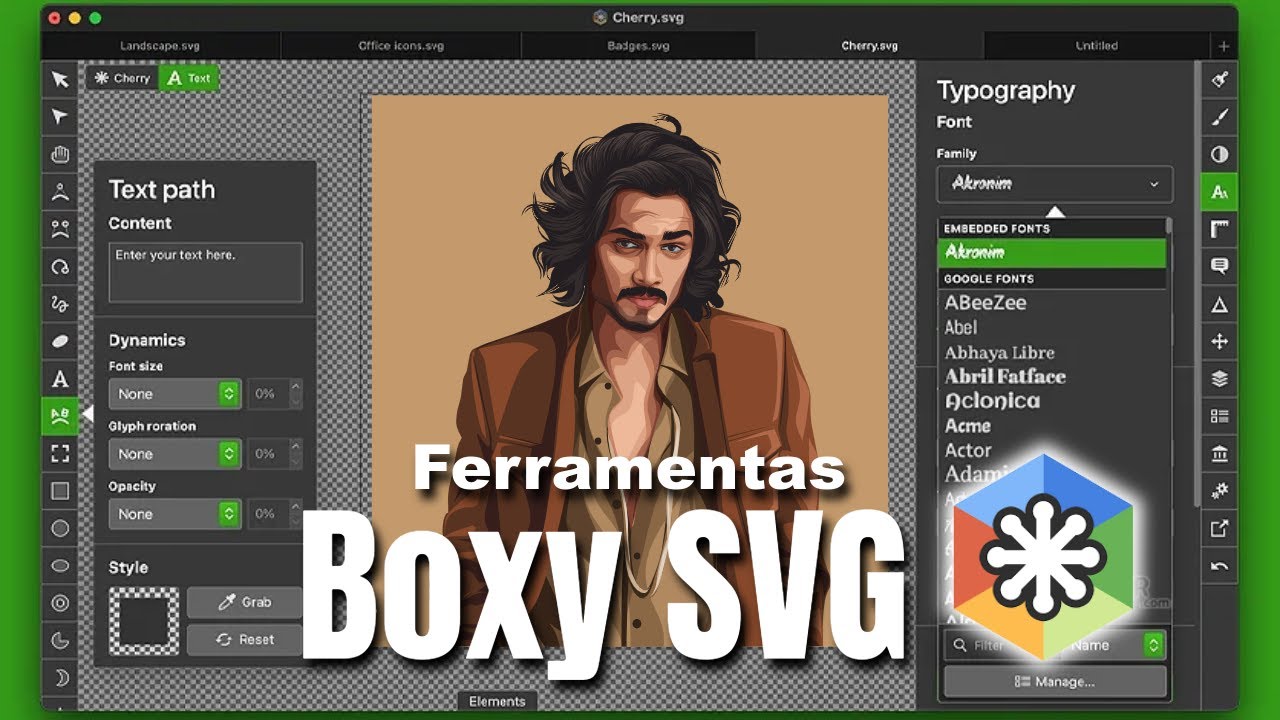Click the Style preview swatch
This screenshot has width=1280, height=720.
tap(144, 621)
